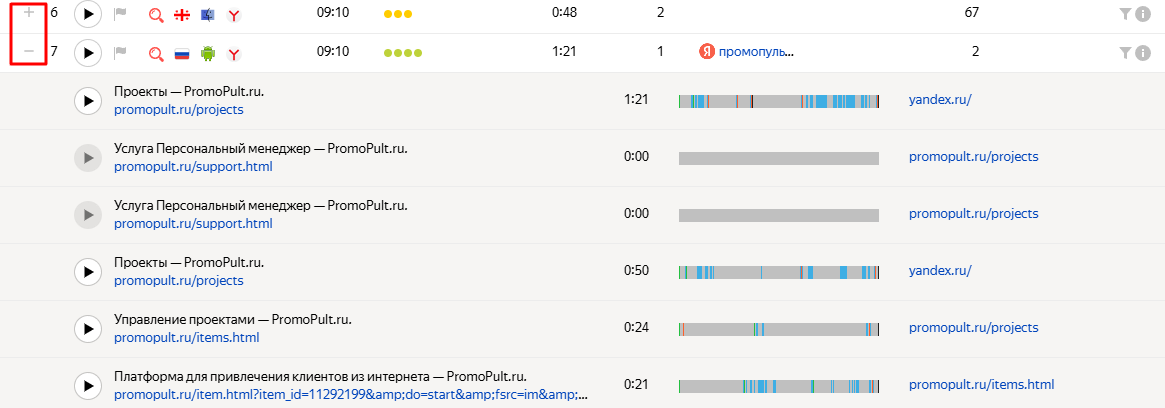This screenshot has height=408, width=1165.
Task: Click the activity timeline bar of the 0:50 page view
Action: click(779, 272)
